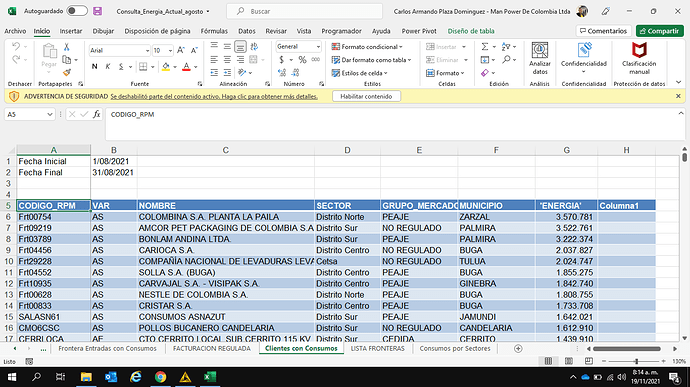The image size is (690, 387).
Task: Select the Format Painter brush
Action: coord(66,72)
